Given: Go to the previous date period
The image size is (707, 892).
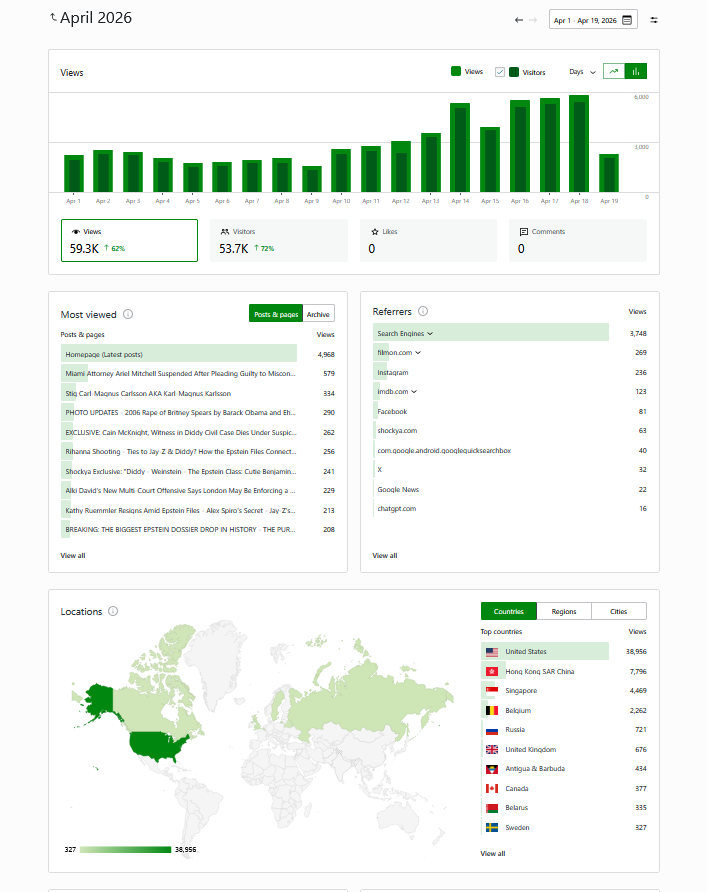Looking at the screenshot, I should coord(518,20).
